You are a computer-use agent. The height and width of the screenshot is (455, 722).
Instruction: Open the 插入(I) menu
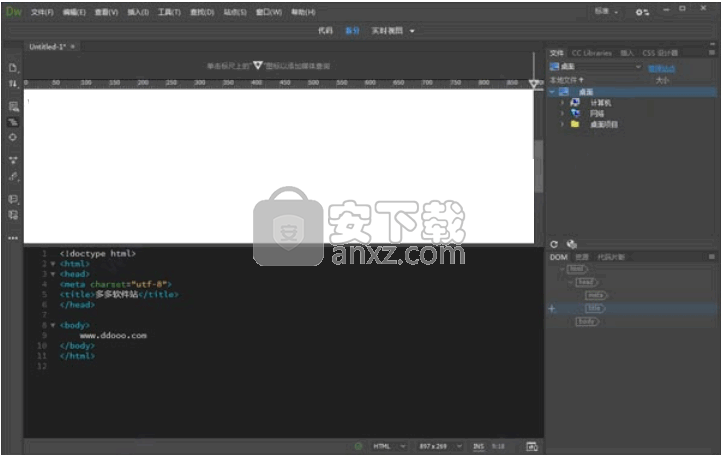point(138,12)
